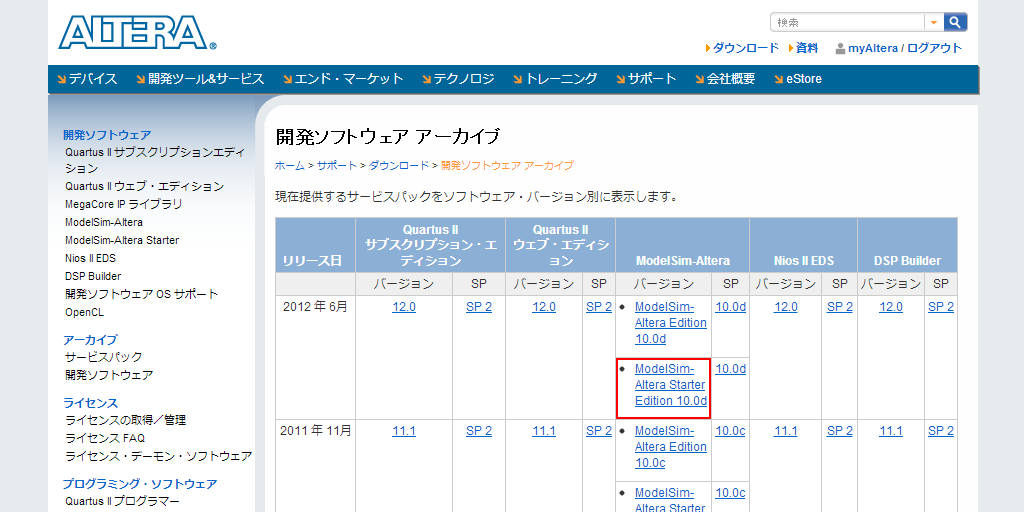Click the ライセンス sidebar heading

90,403
